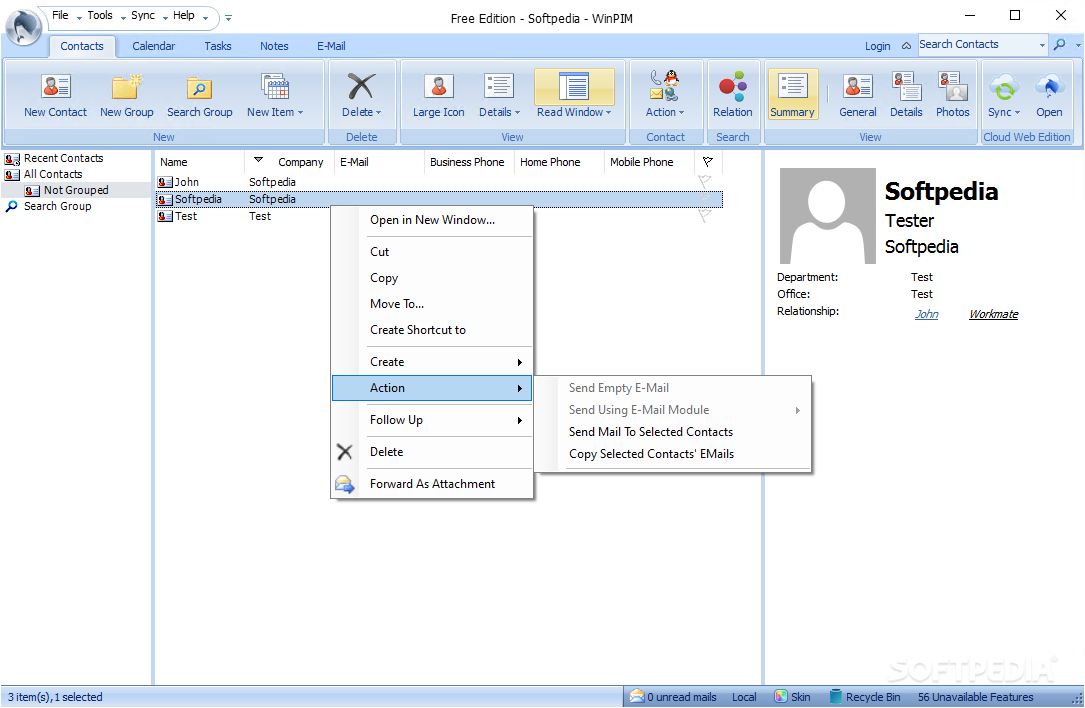The height and width of the screenshot is (708, 1085).
Task: Switch to the Calendar tab
Action: click(x=154, y=46)
